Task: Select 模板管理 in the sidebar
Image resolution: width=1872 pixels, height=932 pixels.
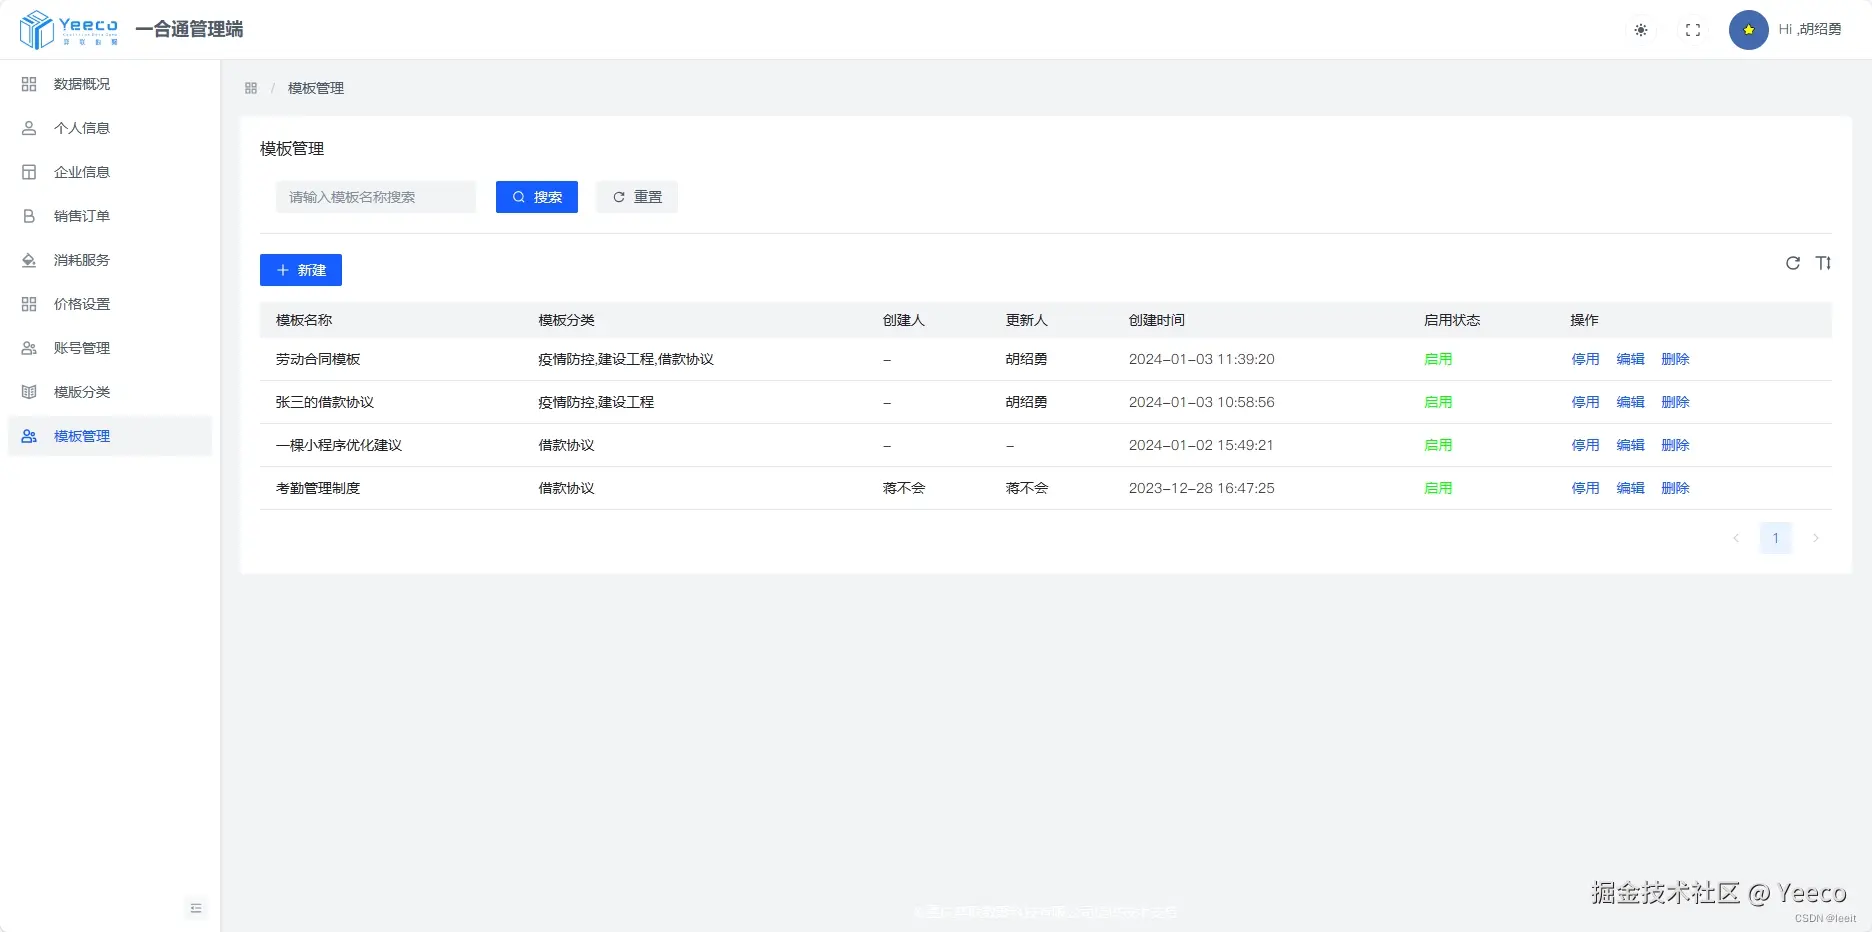Action: (x=110, y=436)
